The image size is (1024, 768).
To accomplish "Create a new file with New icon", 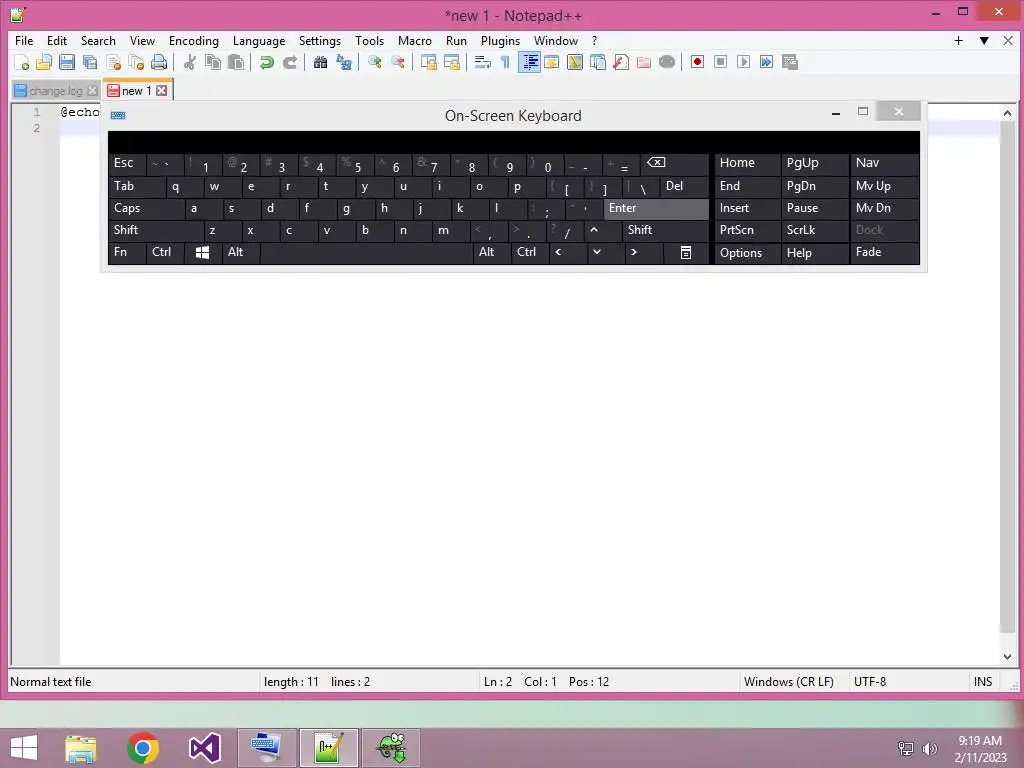I will pyautogui.click(x=22, y=62).
